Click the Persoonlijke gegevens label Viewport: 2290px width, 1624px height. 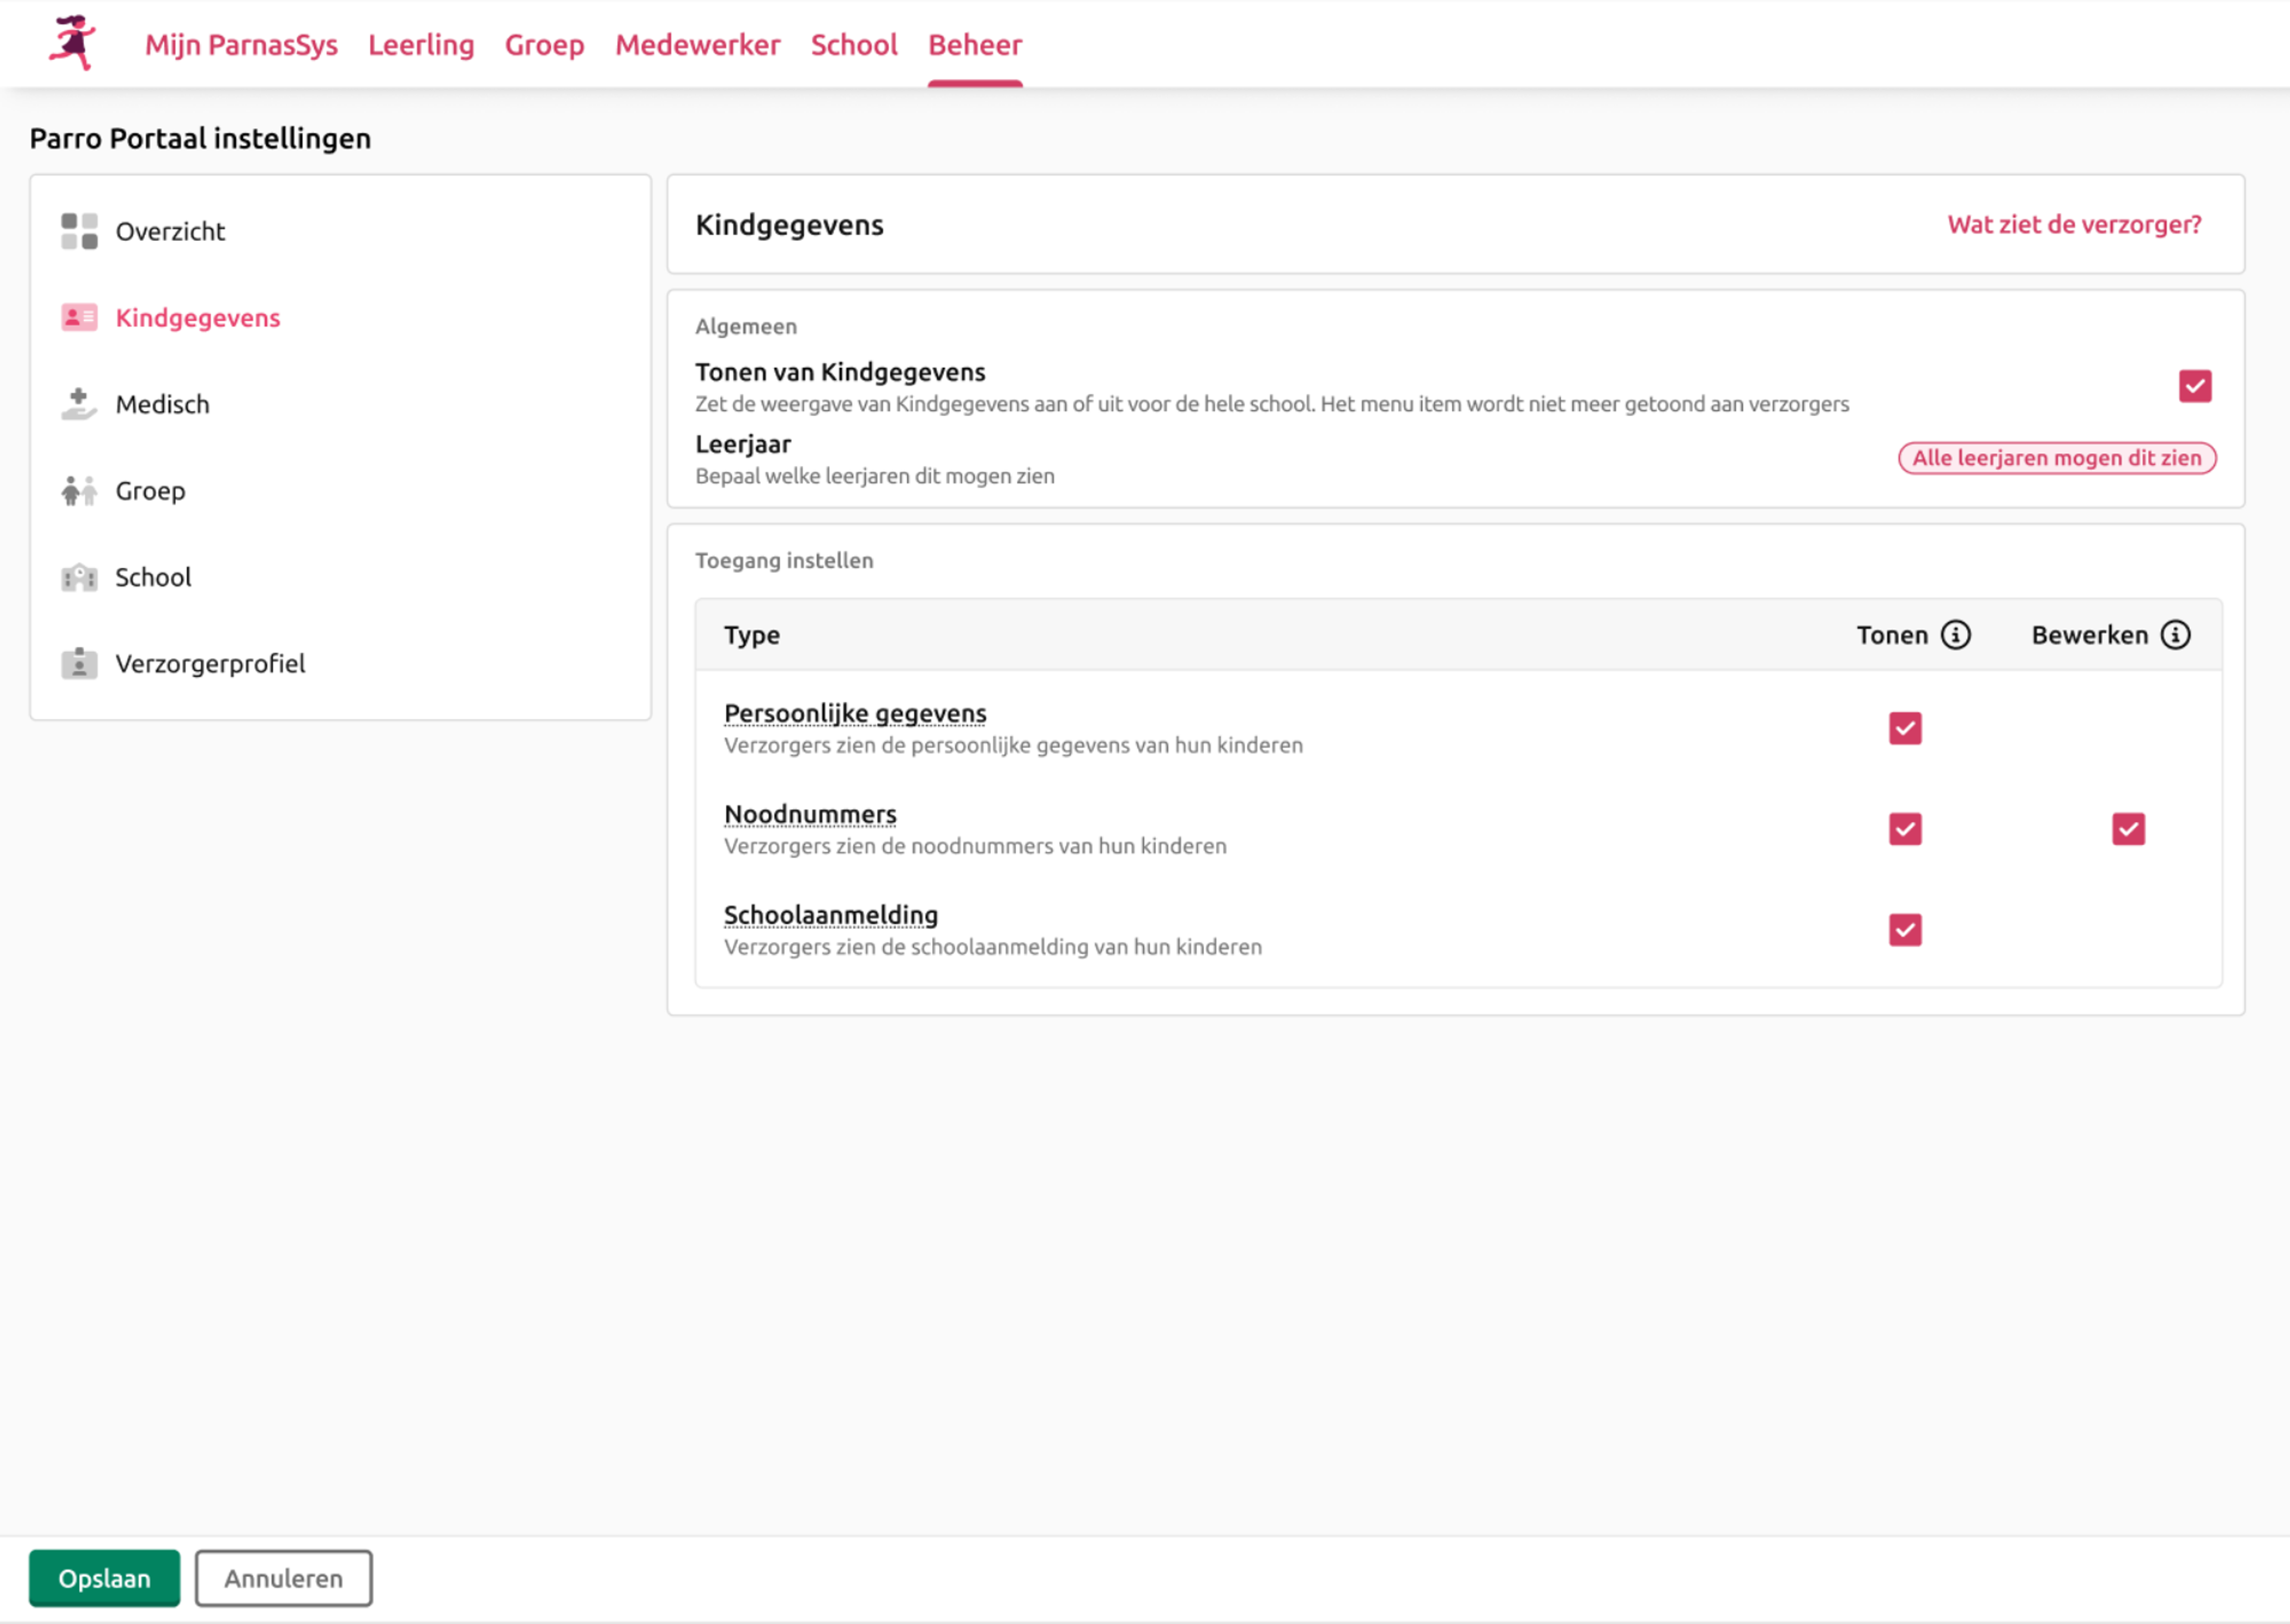point(855,713)
